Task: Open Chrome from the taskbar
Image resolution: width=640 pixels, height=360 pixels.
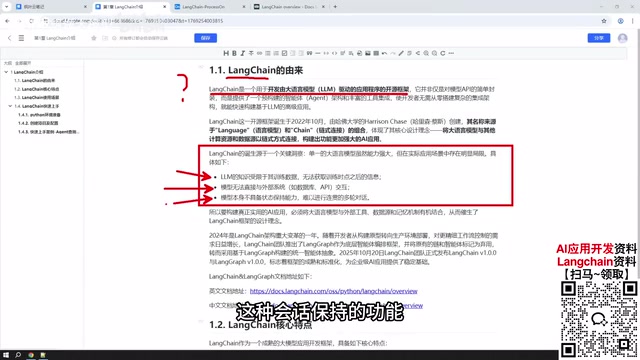Action: point(31,355)
